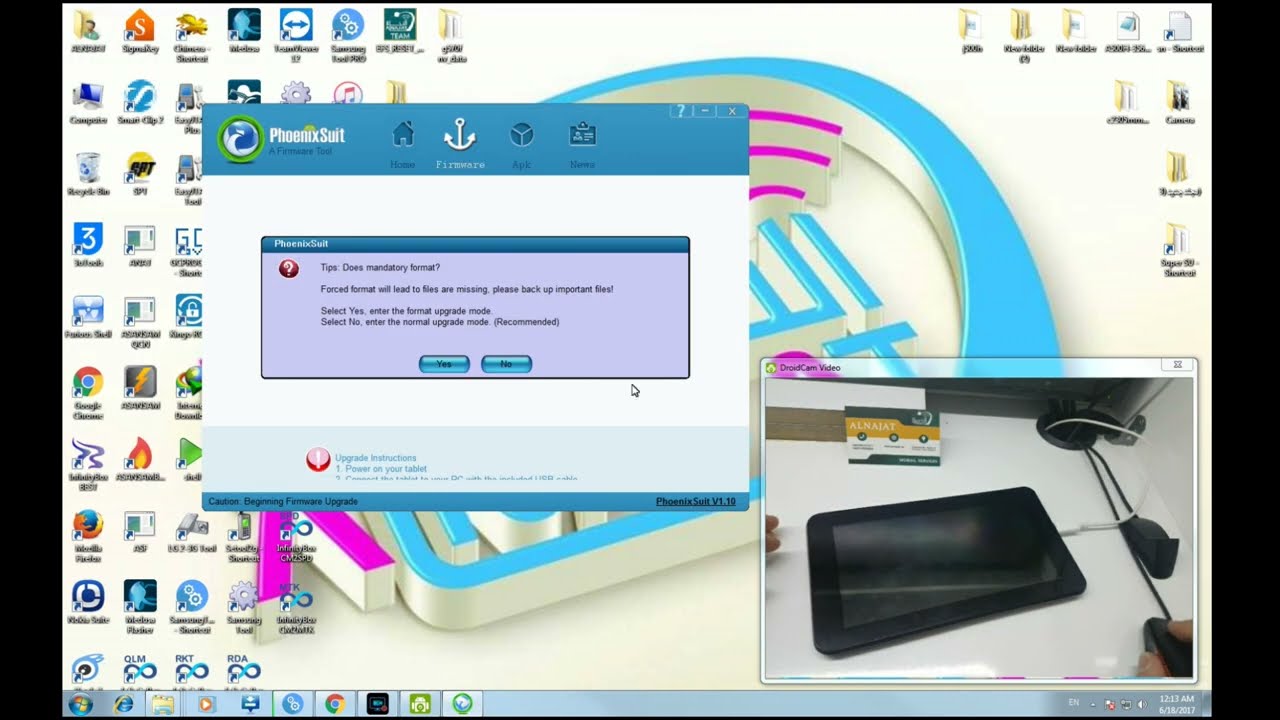Select the Smart-Clip 2 desktop icon
The image size is (1280, 720).
(140, 102)
